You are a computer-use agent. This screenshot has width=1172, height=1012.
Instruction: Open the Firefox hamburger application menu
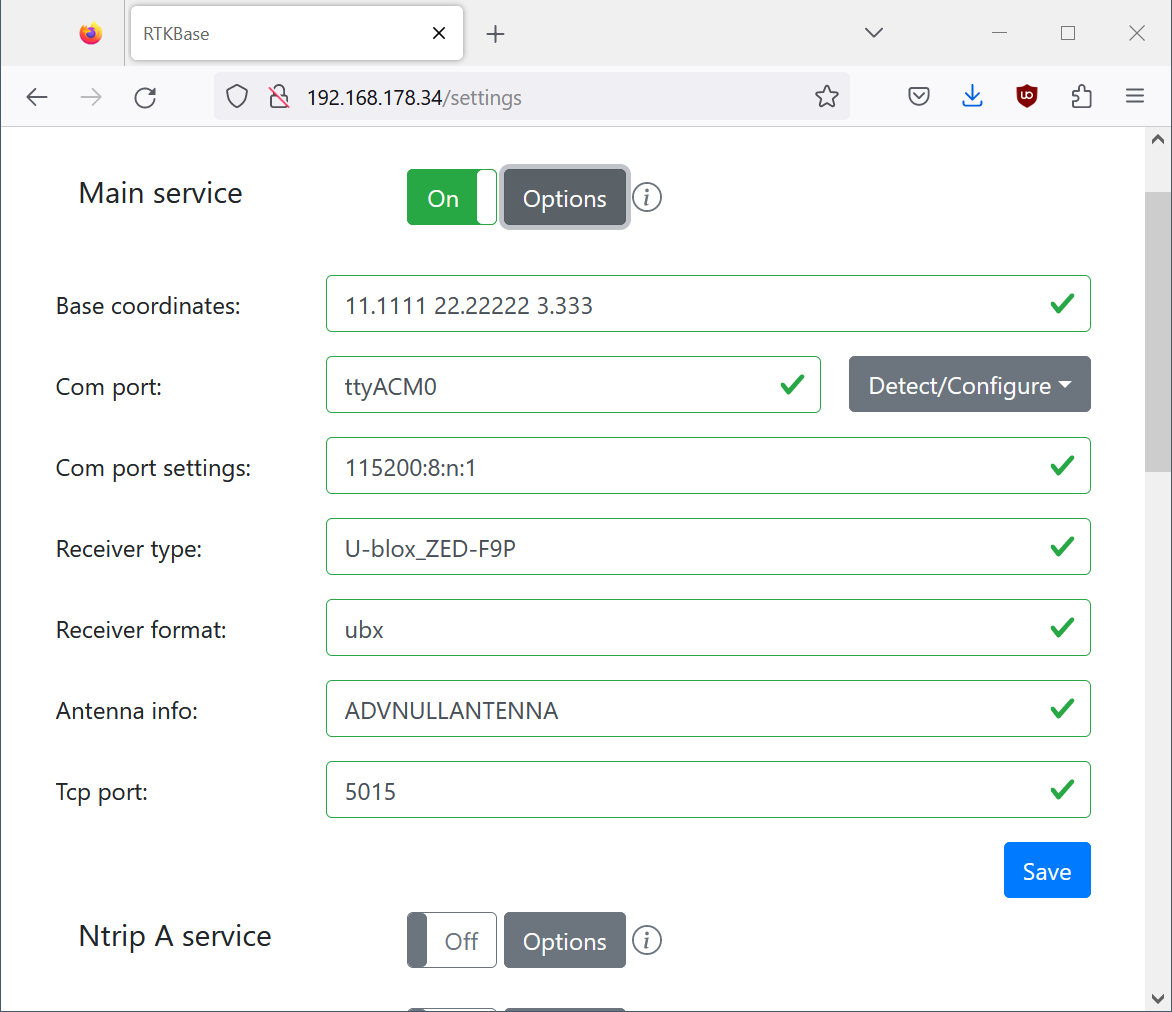coord(1134,97)
